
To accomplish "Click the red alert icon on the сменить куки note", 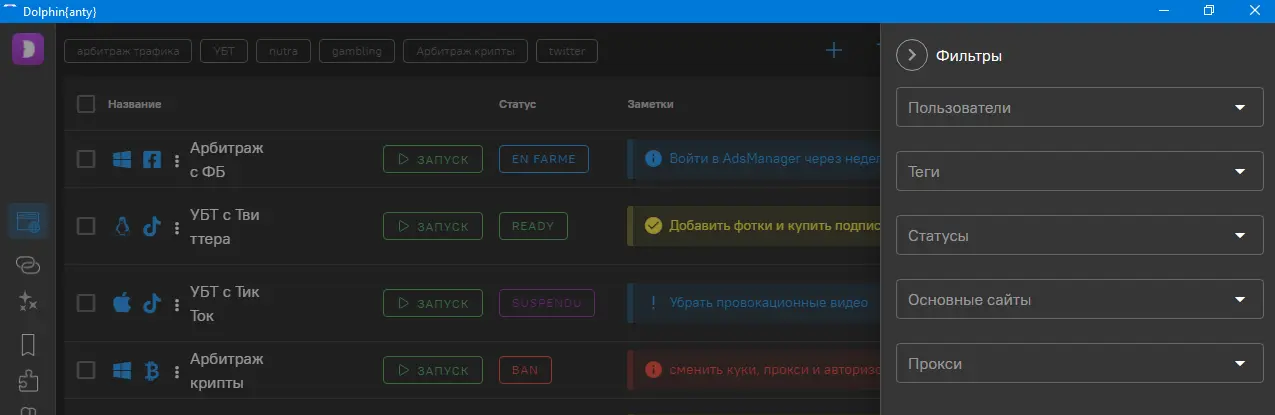I will 654,370.
